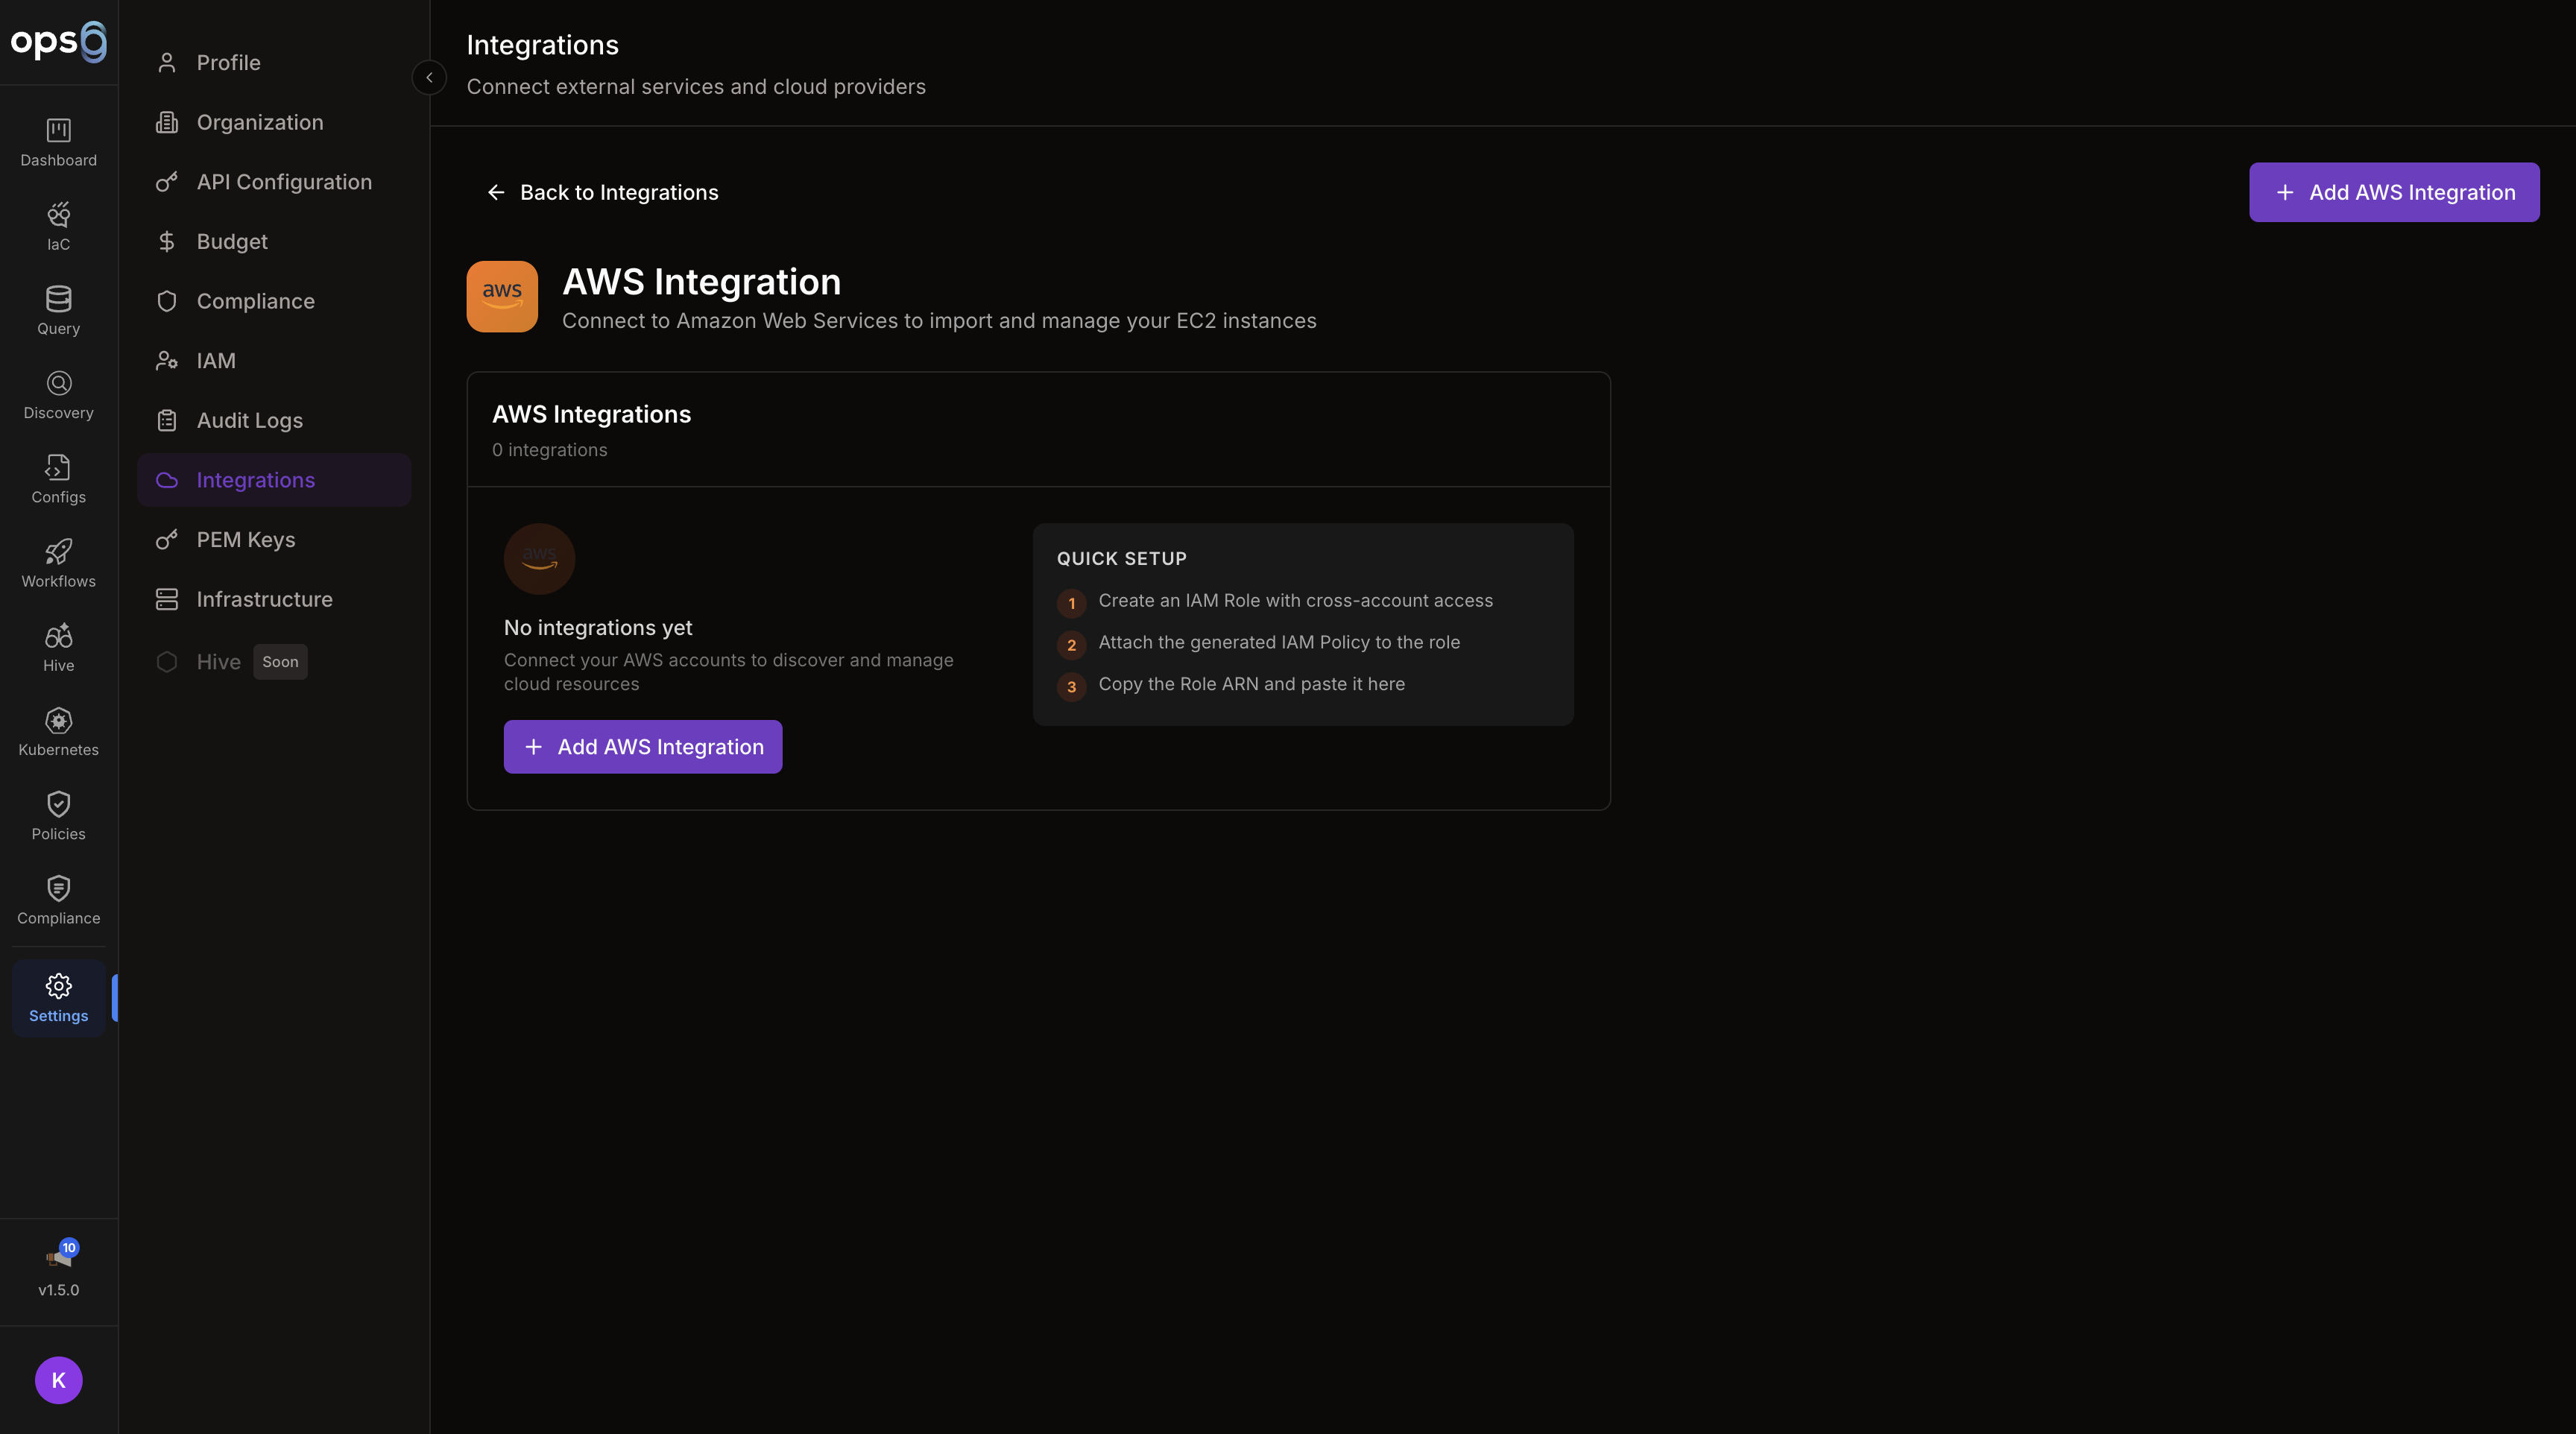Open PEM Keys settings page
The height and width of the screenshot is (1434, 2576).
point(246,540)
